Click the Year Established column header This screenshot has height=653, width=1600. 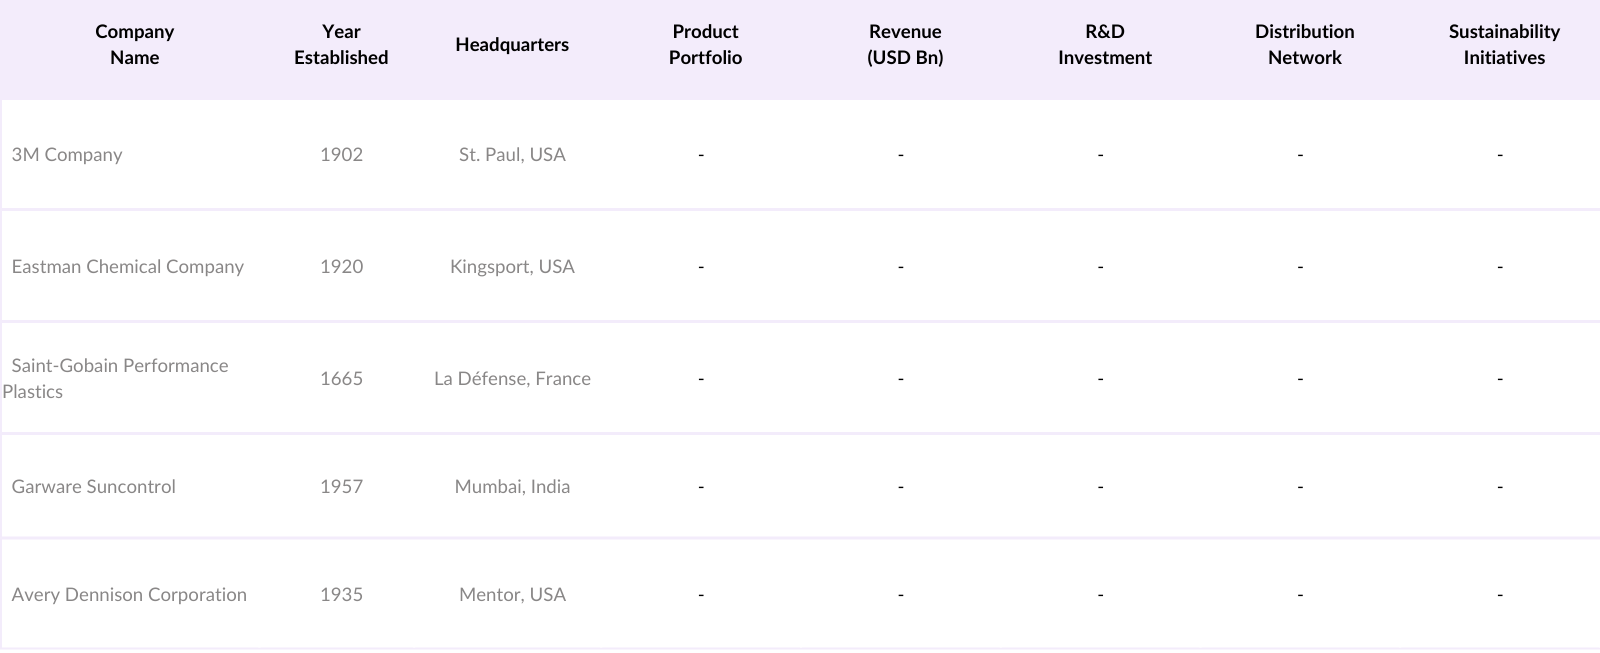tap(341, 45)
